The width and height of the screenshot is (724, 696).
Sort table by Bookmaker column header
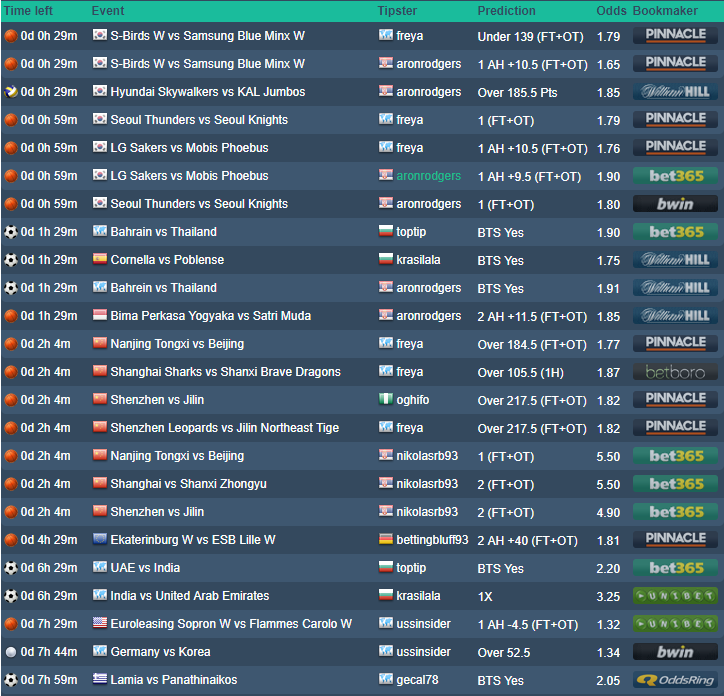coord(665,11)
